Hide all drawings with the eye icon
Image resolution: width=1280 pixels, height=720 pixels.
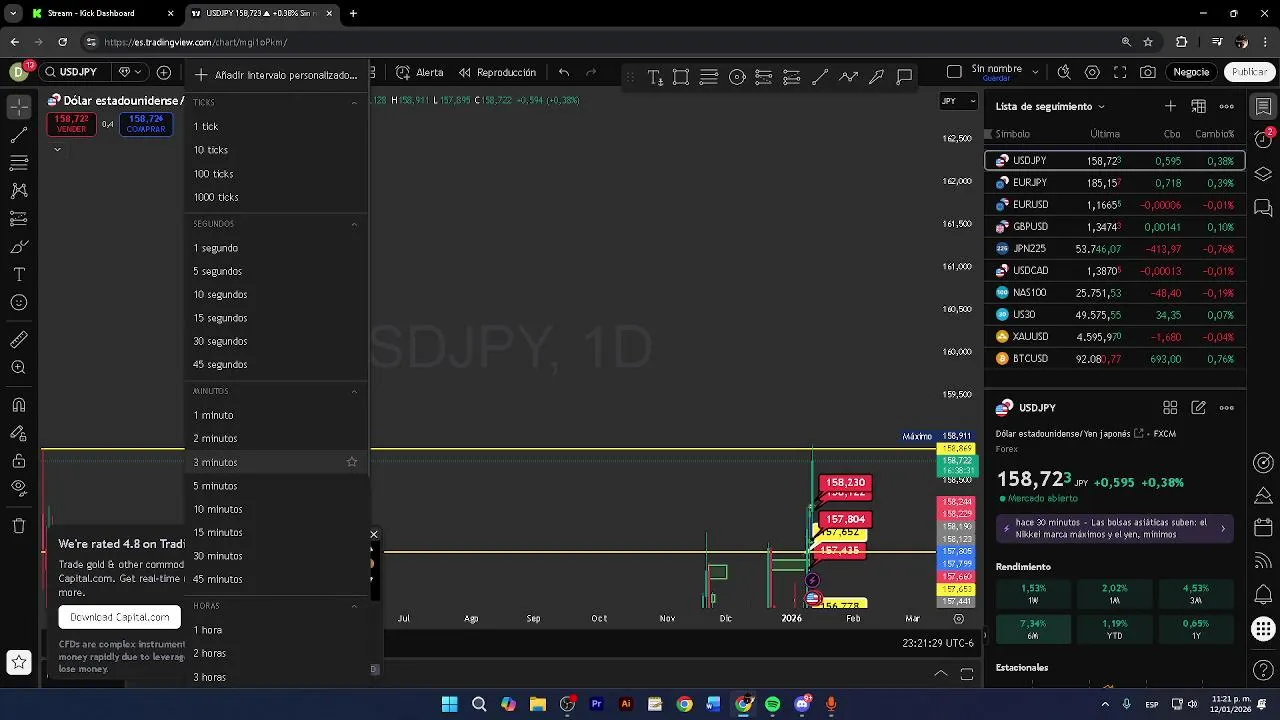click(19, 488)
